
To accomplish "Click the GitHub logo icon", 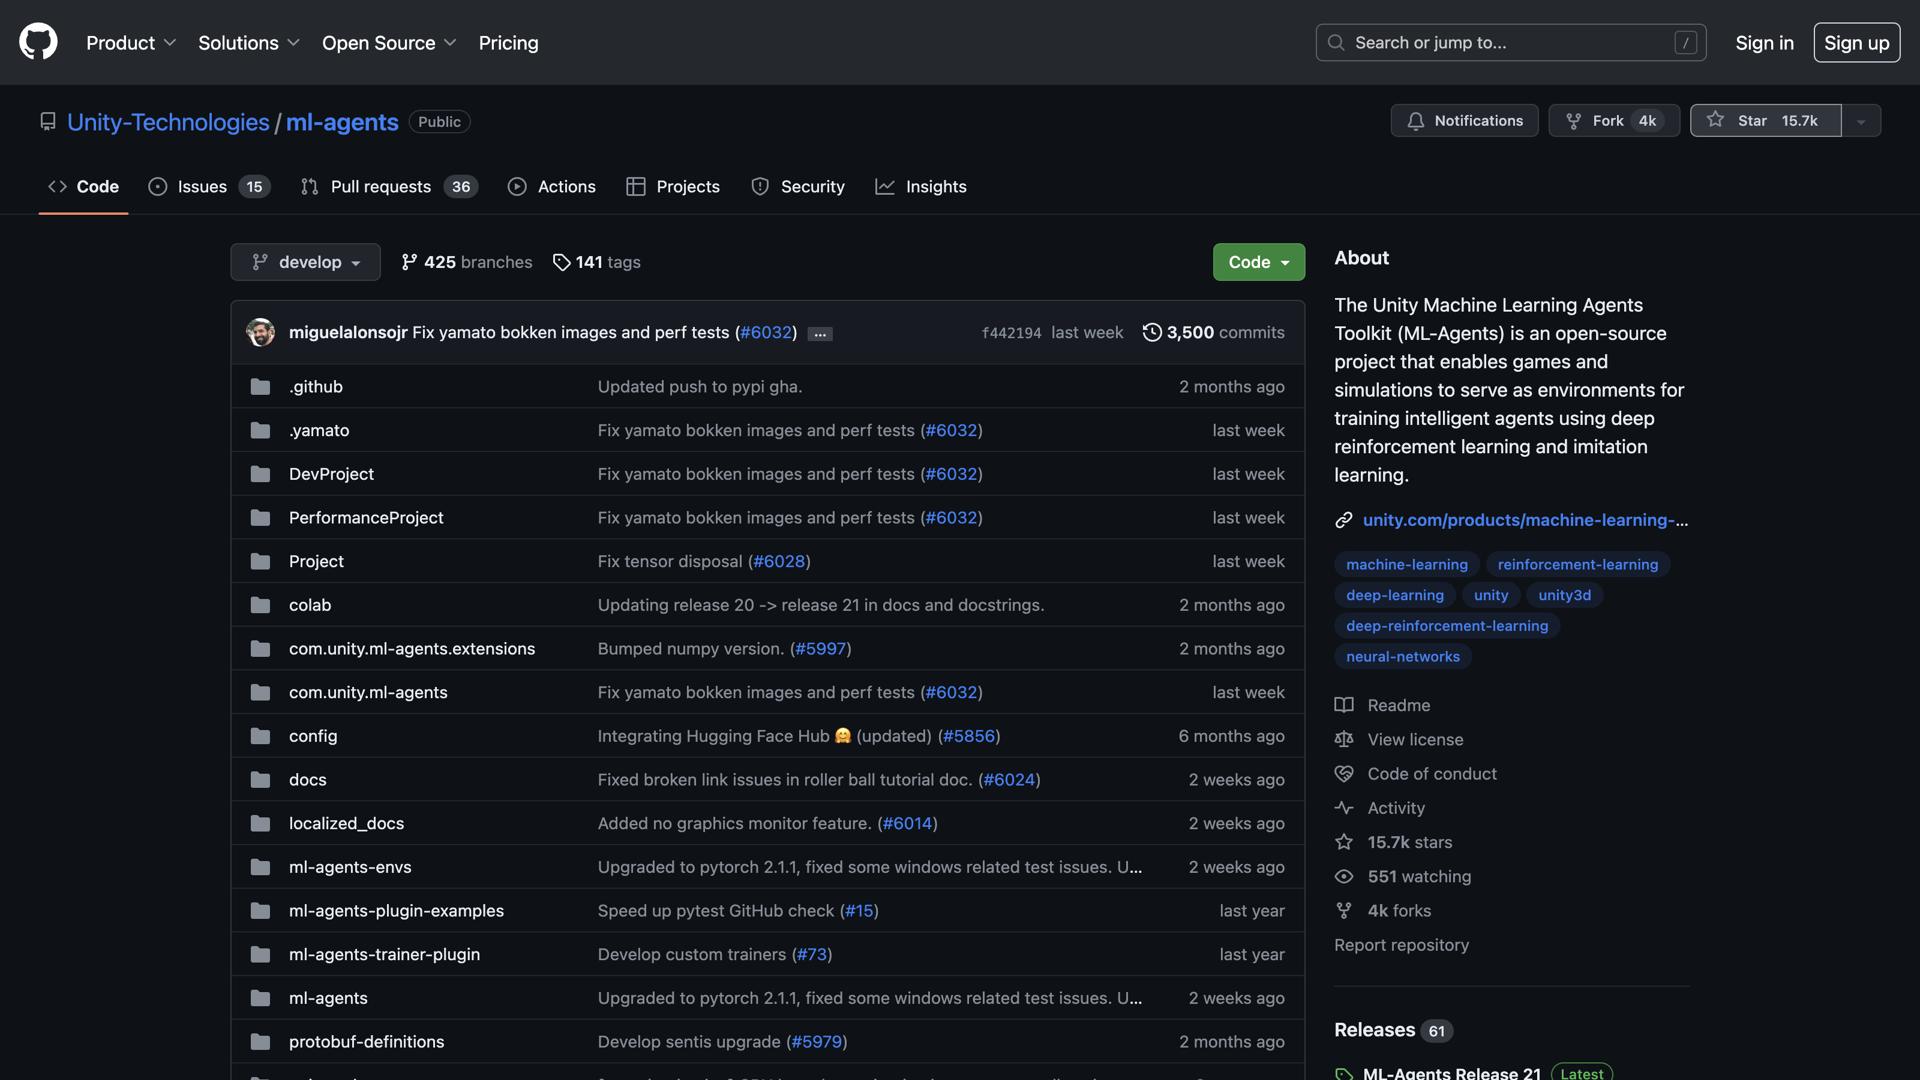I will (38, 42).
